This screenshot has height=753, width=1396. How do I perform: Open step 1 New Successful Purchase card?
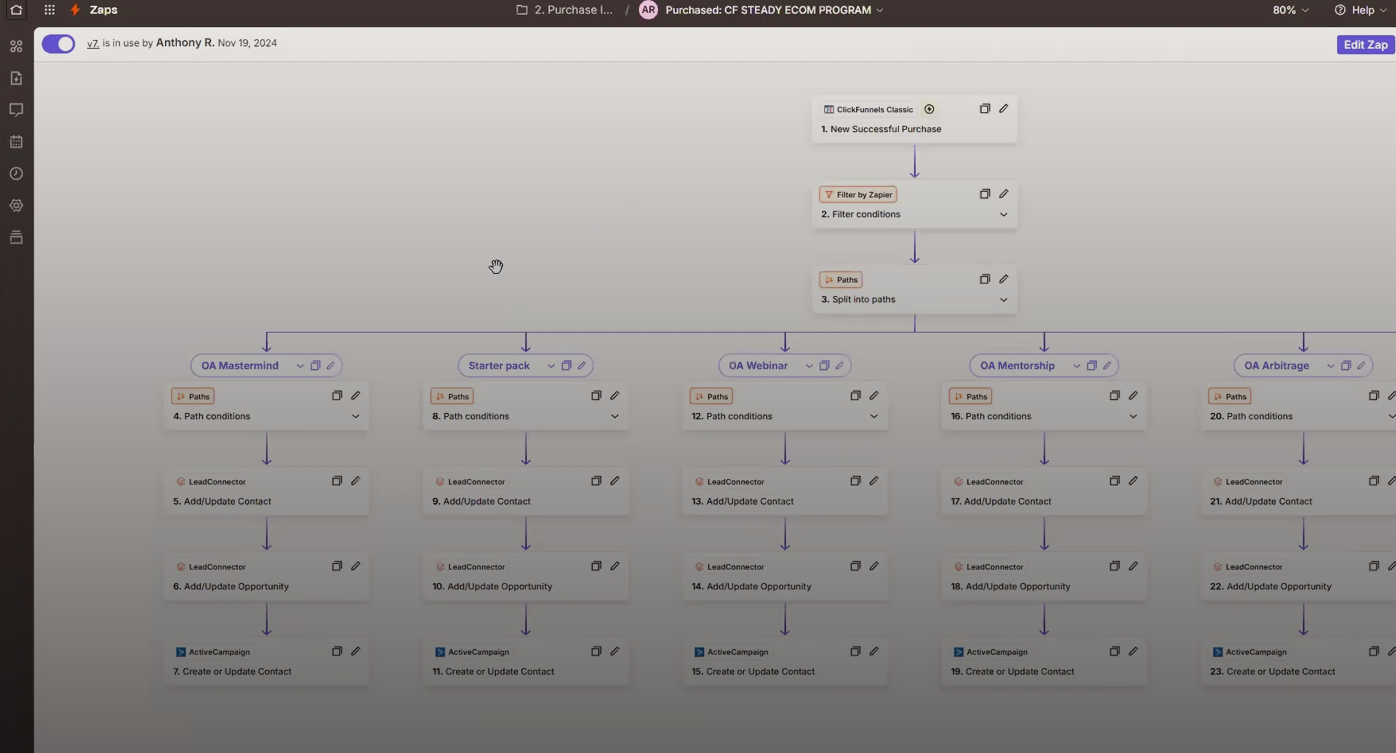pos(914,119)
